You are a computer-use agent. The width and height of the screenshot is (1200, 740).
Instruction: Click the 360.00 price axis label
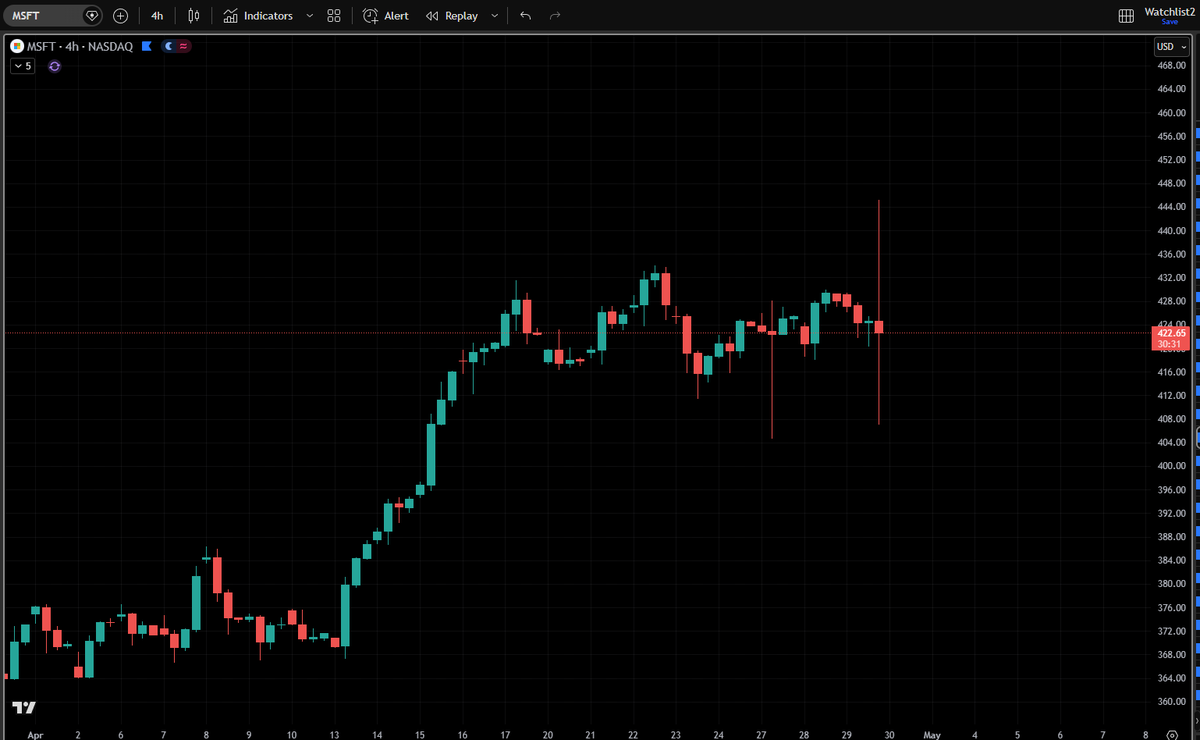coord(1171,701)
